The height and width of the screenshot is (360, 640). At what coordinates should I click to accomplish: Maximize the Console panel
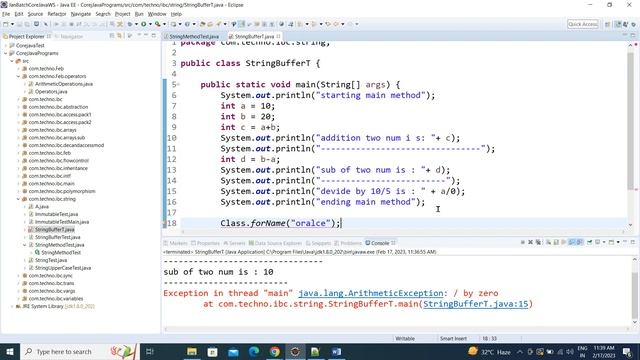tap(633, 242)
